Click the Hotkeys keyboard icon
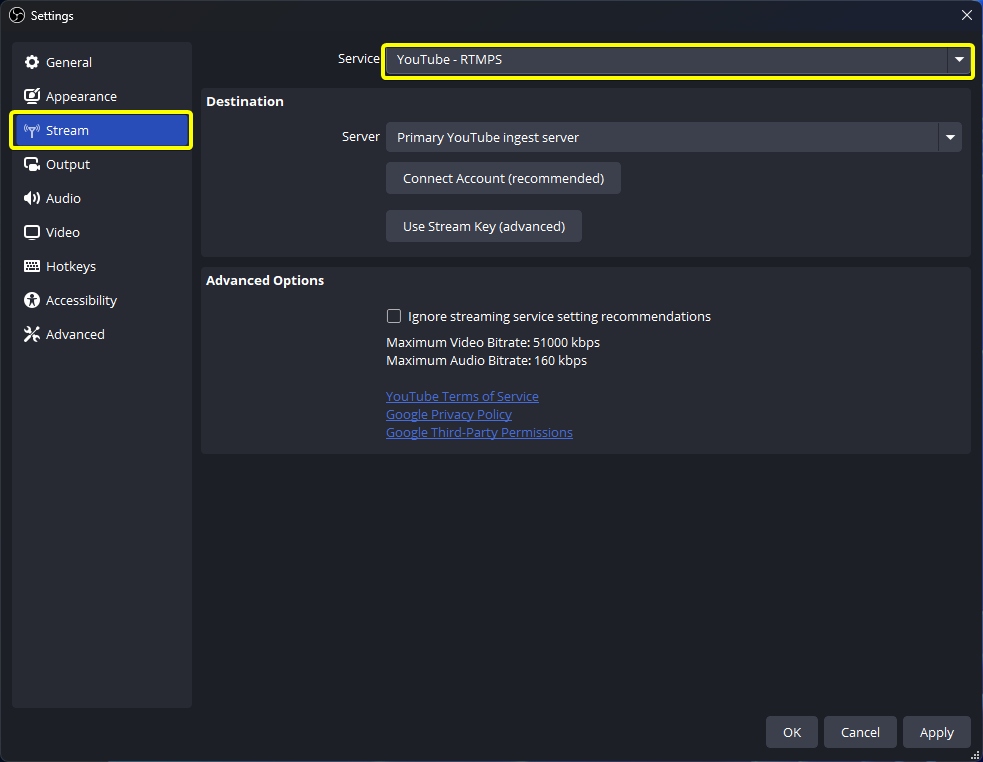The image size is (983, 762). (x=31, y=266)
